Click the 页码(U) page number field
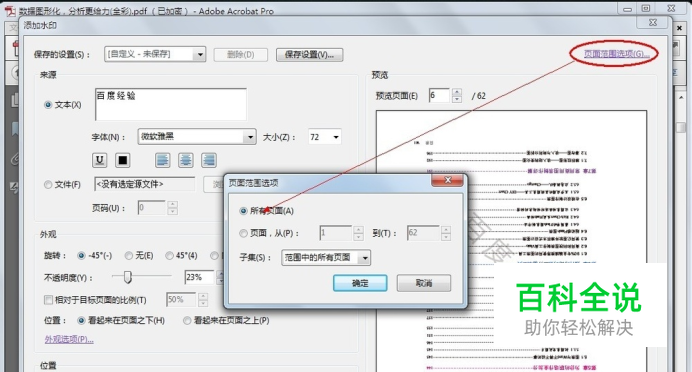 point(152,207)
